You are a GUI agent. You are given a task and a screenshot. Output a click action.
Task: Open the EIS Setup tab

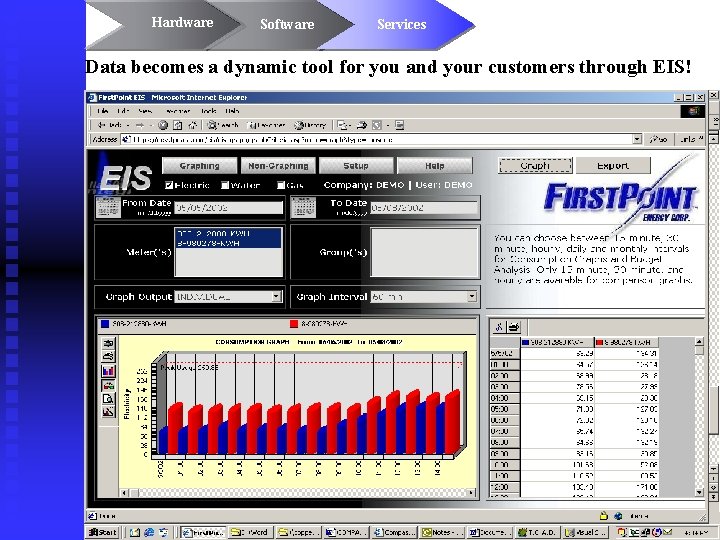click(356, 166)
